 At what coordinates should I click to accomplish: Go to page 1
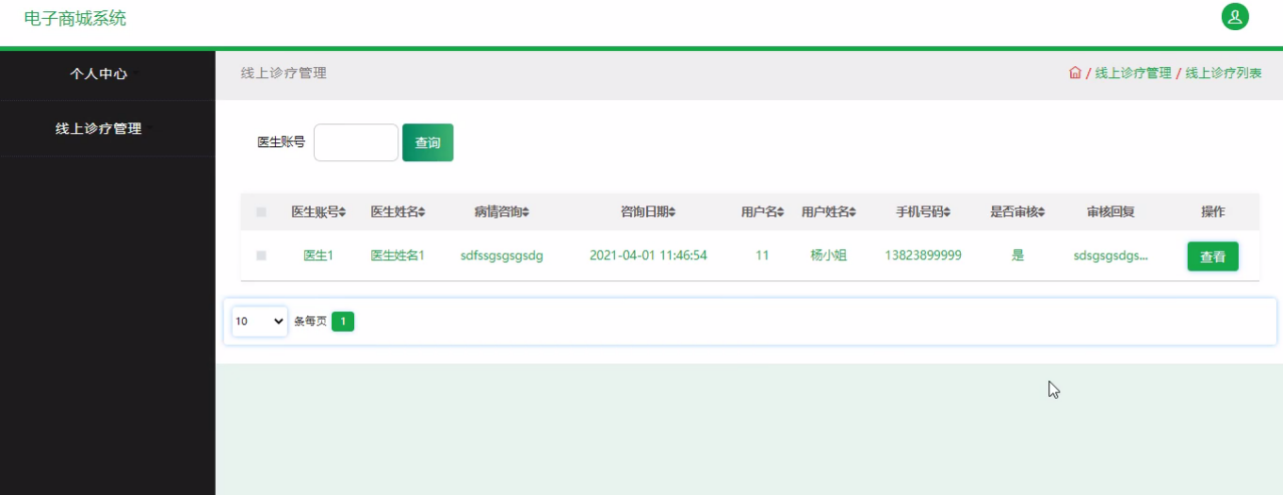click(343, 321)
